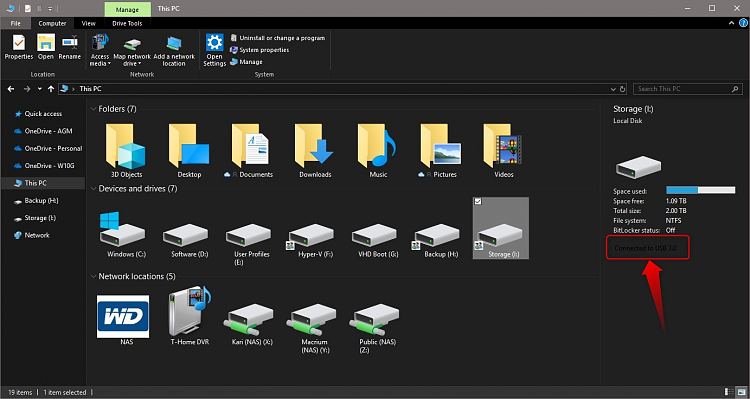This screenshot has height=399, width=750.
Task: Select the Pictures folder
Action: coord(439,150)
